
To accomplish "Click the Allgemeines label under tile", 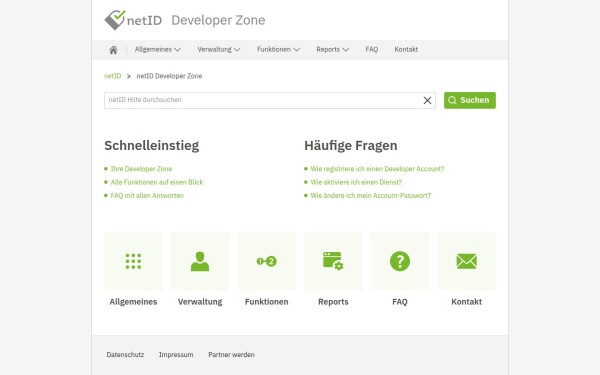I will pyautogui.click(x=133, y=302).
